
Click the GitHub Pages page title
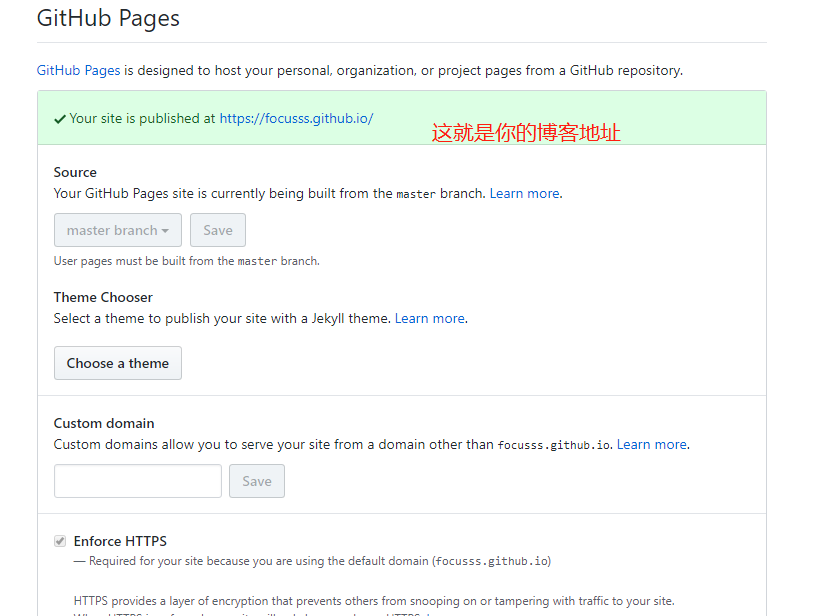point(107,18)
